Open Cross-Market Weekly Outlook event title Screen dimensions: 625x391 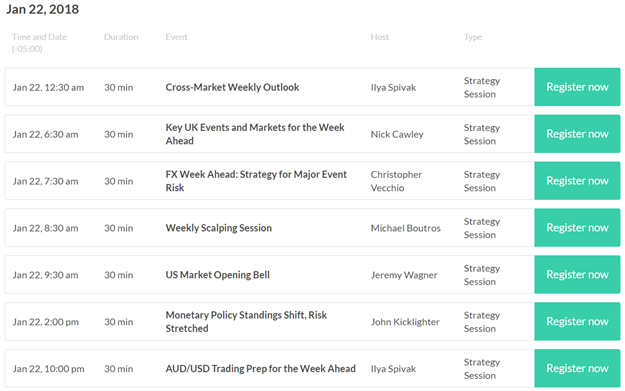pos(232,87)
